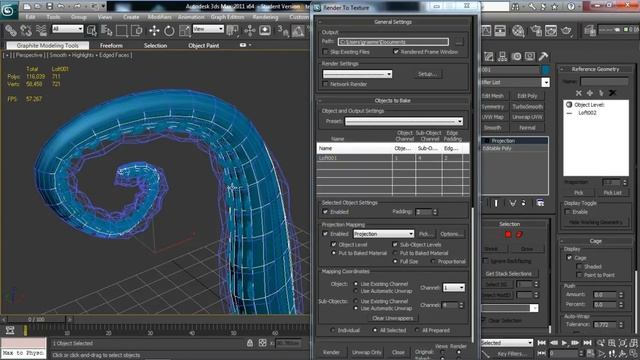Open Select by Name tool

click(x=107, y=31)
